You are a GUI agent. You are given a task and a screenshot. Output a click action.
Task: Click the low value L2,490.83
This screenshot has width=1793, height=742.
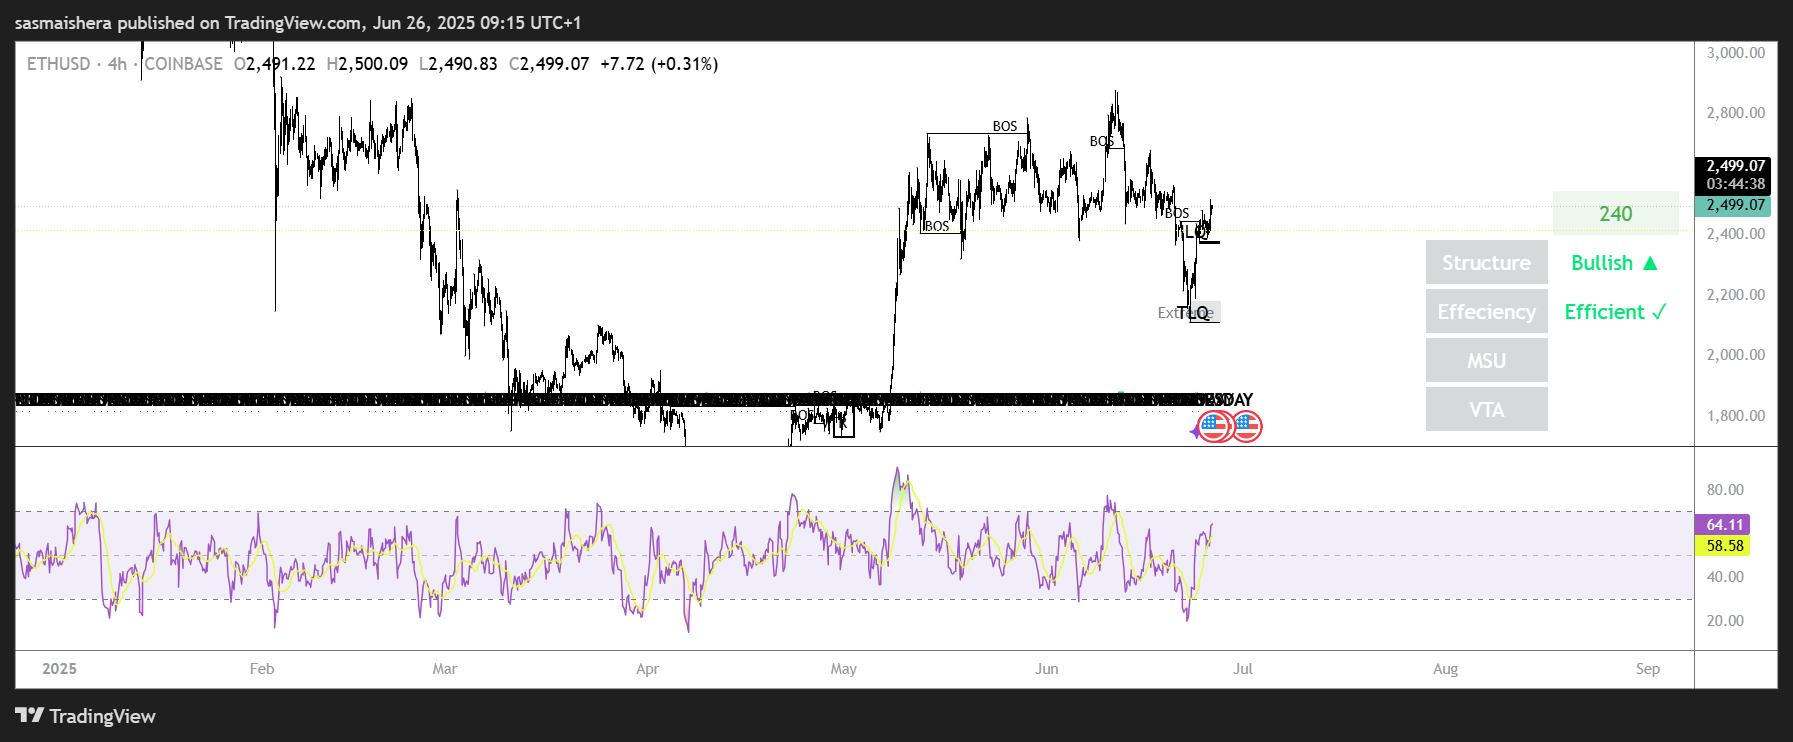click(x=458, y=64)
